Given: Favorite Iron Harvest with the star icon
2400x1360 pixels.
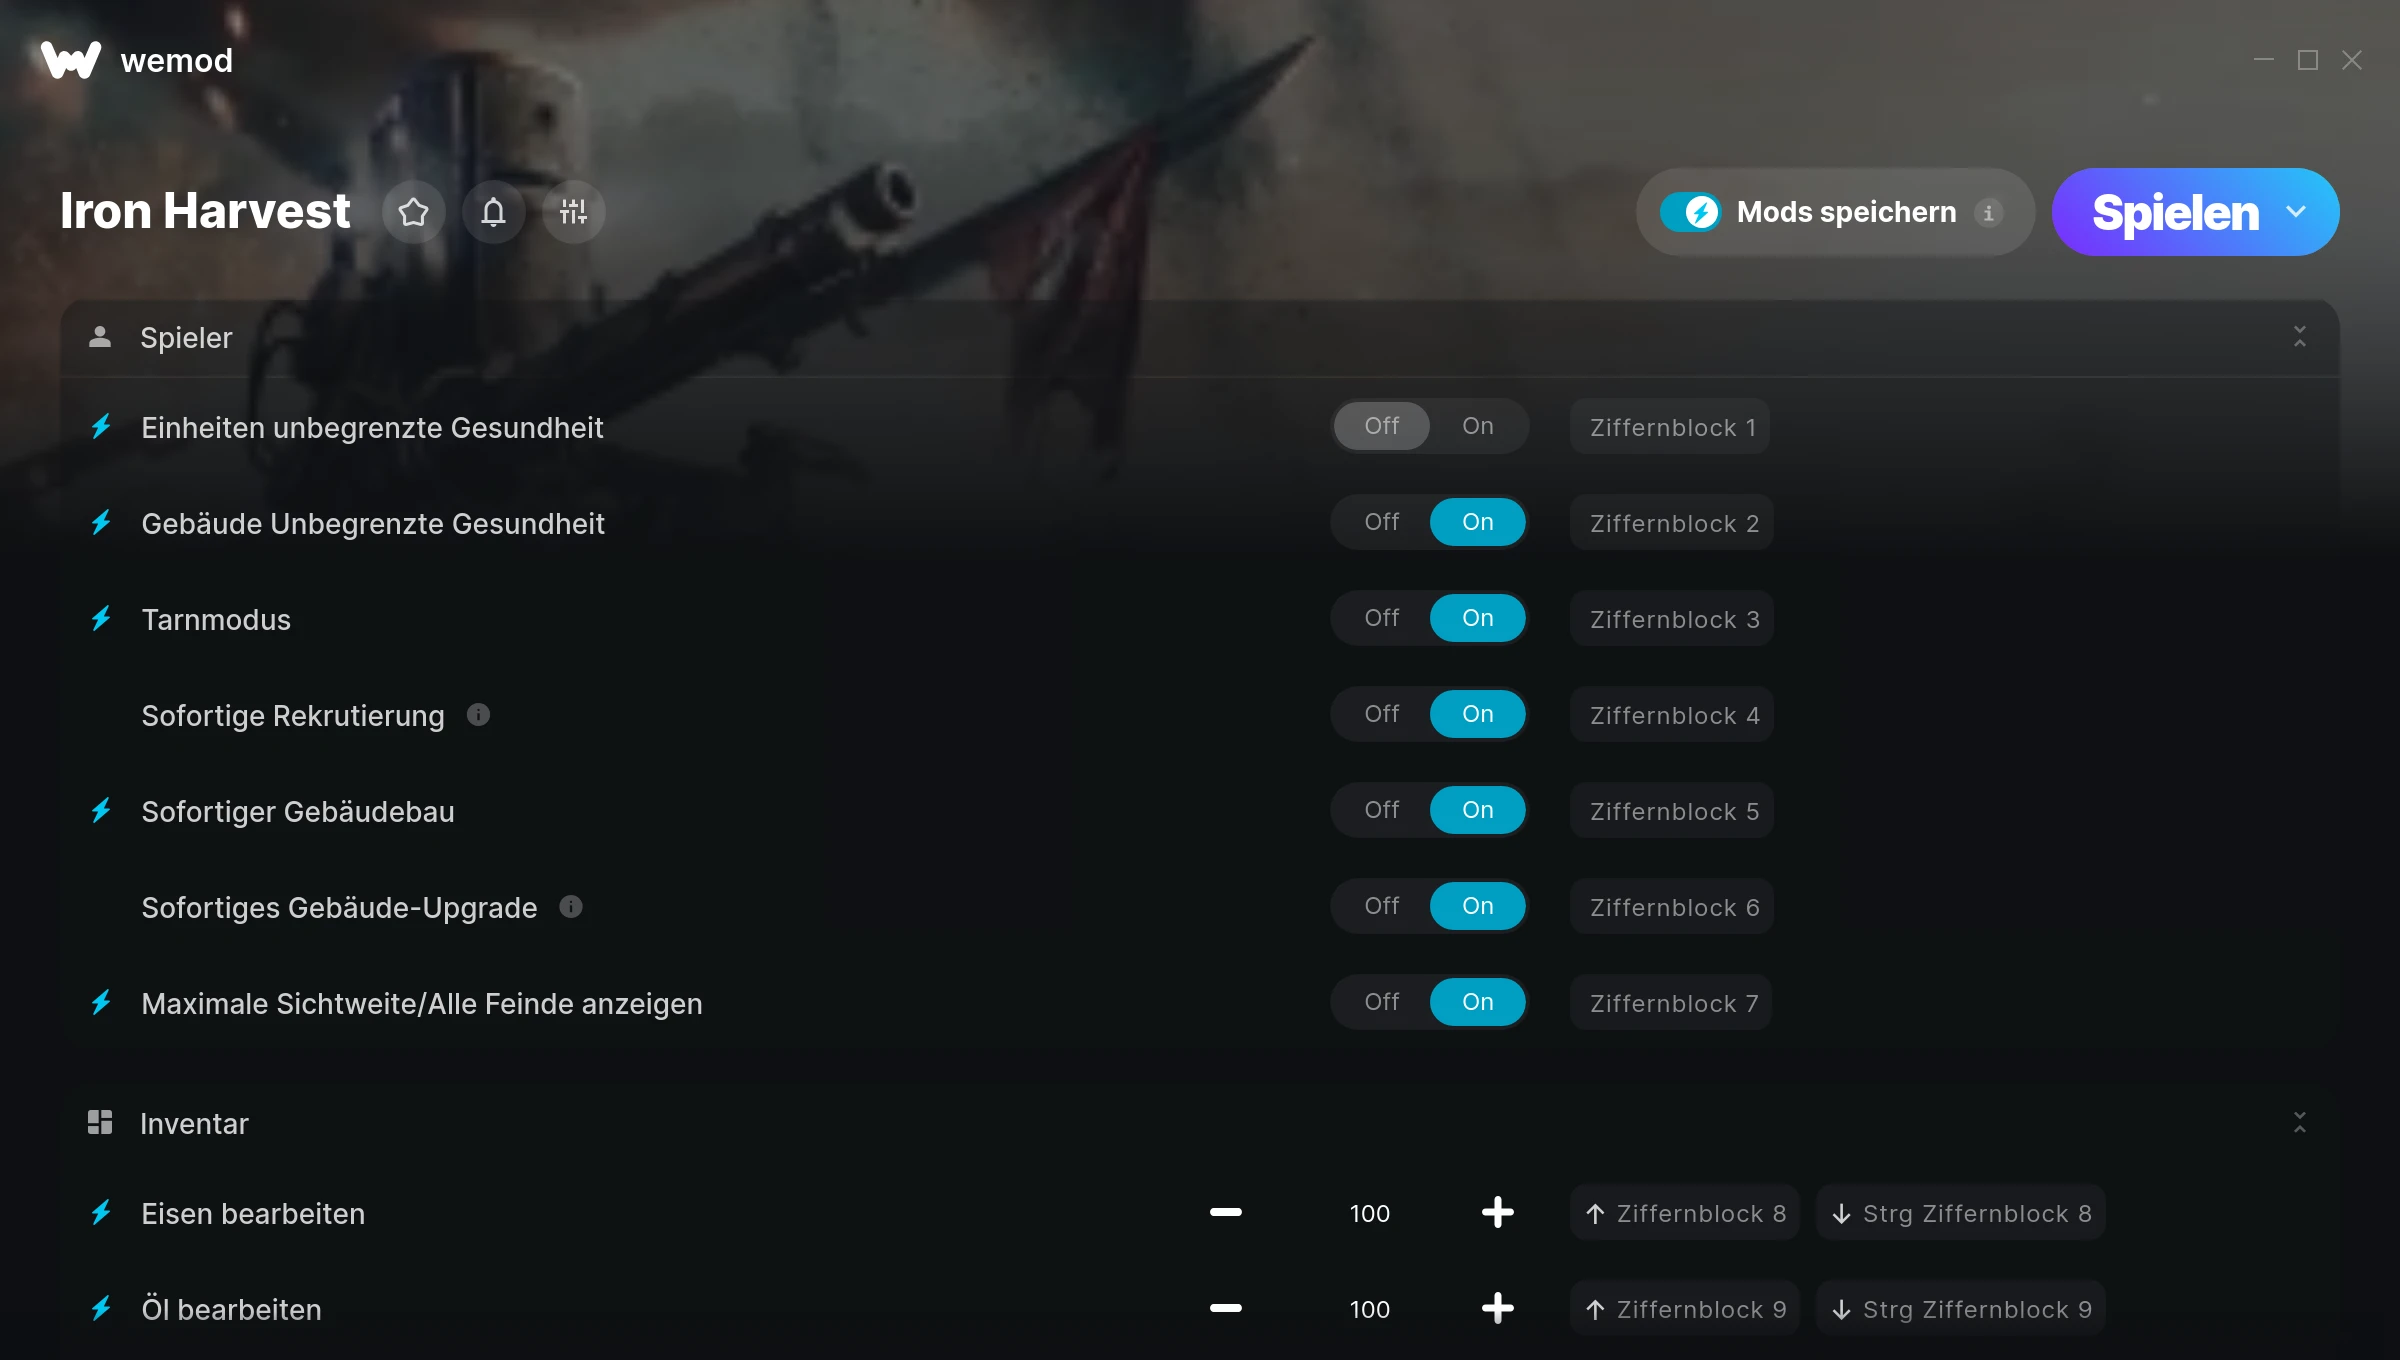Looking at the screenshot, I should pyautogui.click(x=413, y=212).
